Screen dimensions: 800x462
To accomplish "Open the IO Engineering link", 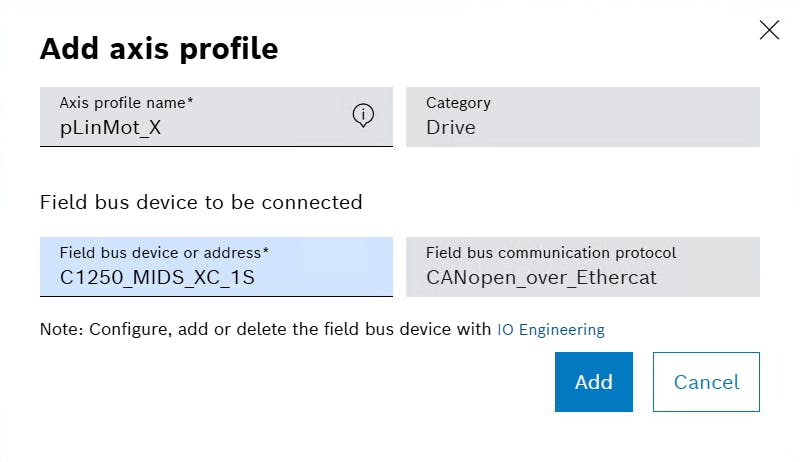I will click(x=551, y=329).
